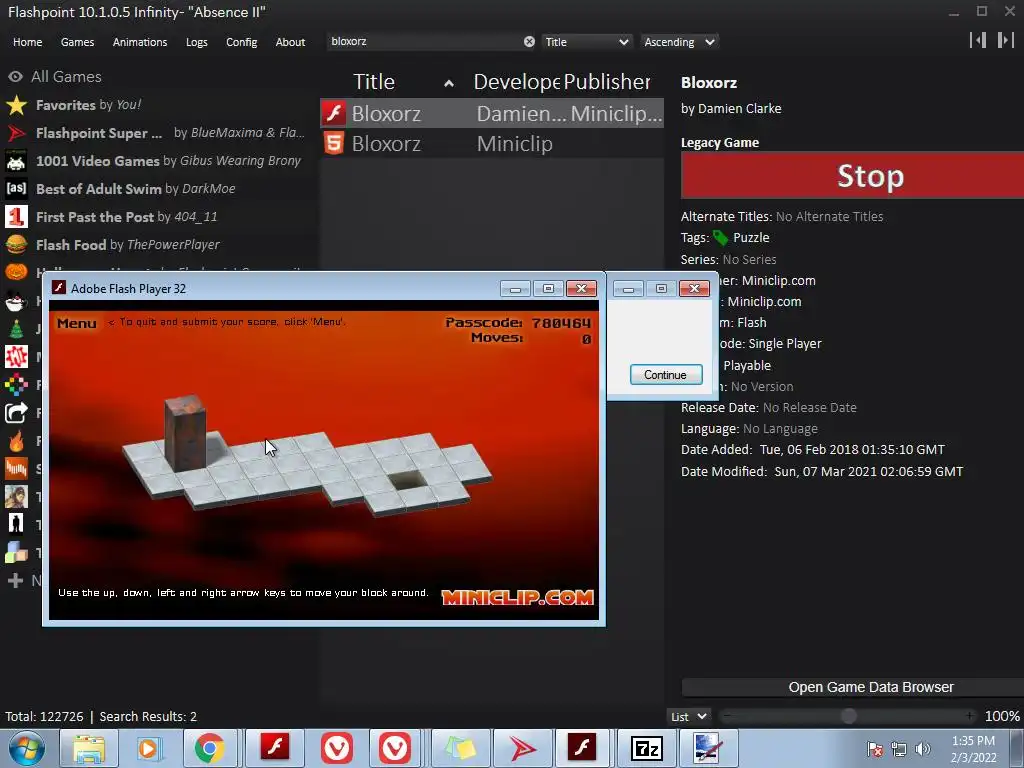1024x768 pixels.
Task: Click the Continue button in the dialog
Action: pyautogui.click(x=665, y=375)
